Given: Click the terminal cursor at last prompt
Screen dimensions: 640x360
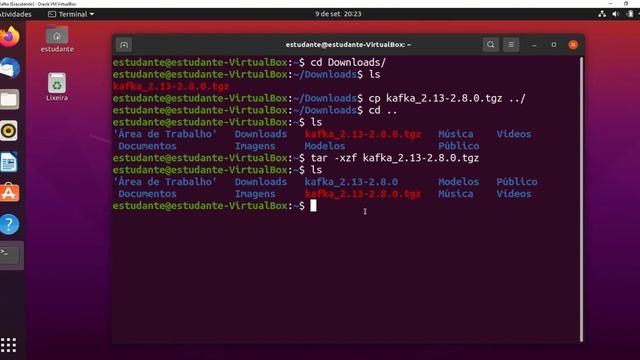Looking at the screenshot, I should [x=313, y=206].
